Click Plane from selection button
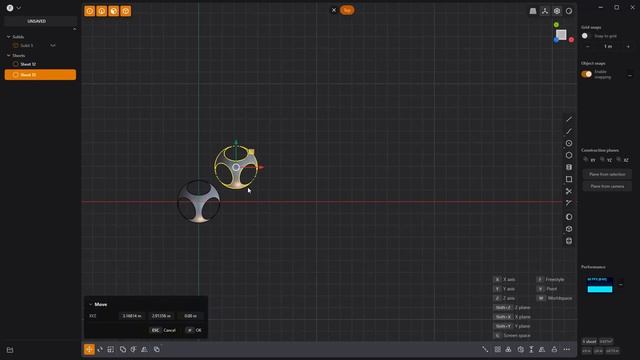Viewport: 640px width, 360px height. (607, 174)
